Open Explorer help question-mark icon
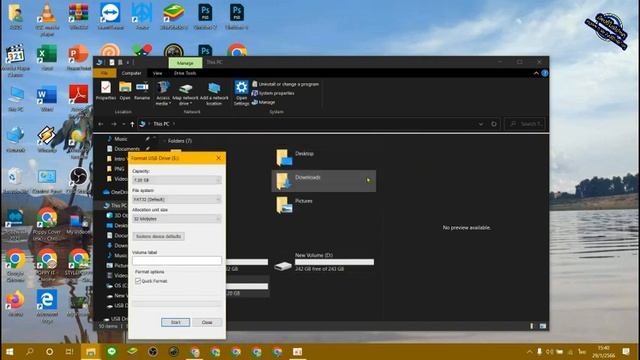Screen dimensions: 640x360 pos(544,73)
